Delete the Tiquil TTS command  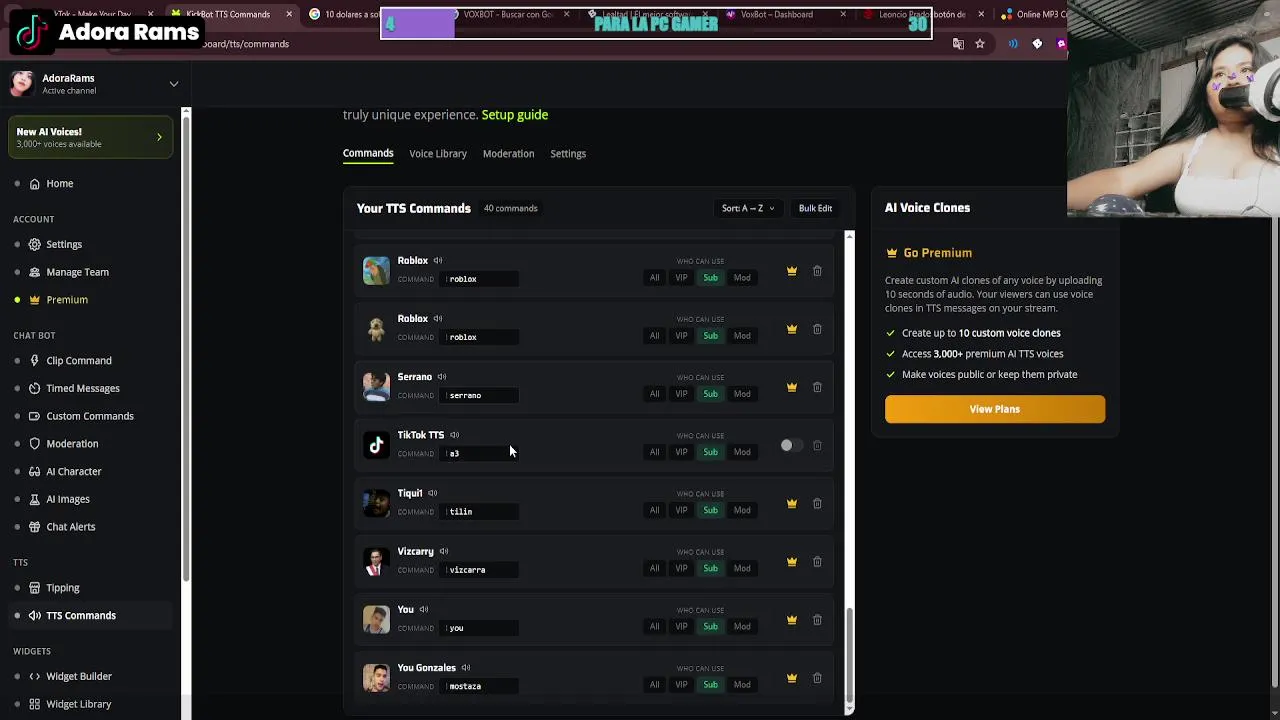pyautogui.click(x=817, y=503)
